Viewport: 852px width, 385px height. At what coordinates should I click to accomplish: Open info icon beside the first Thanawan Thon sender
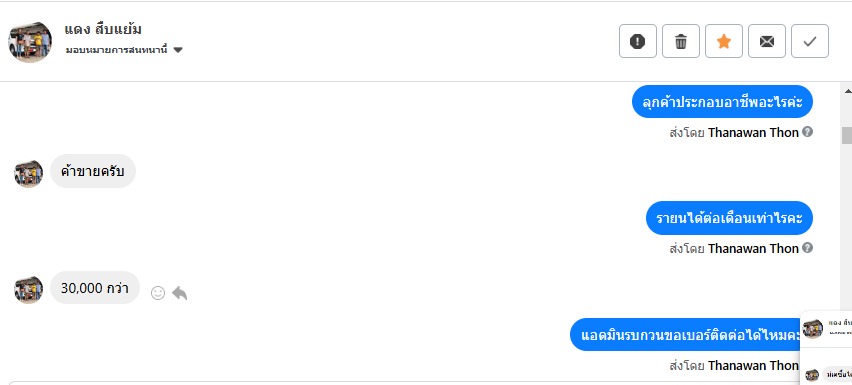tap(807, 131)
